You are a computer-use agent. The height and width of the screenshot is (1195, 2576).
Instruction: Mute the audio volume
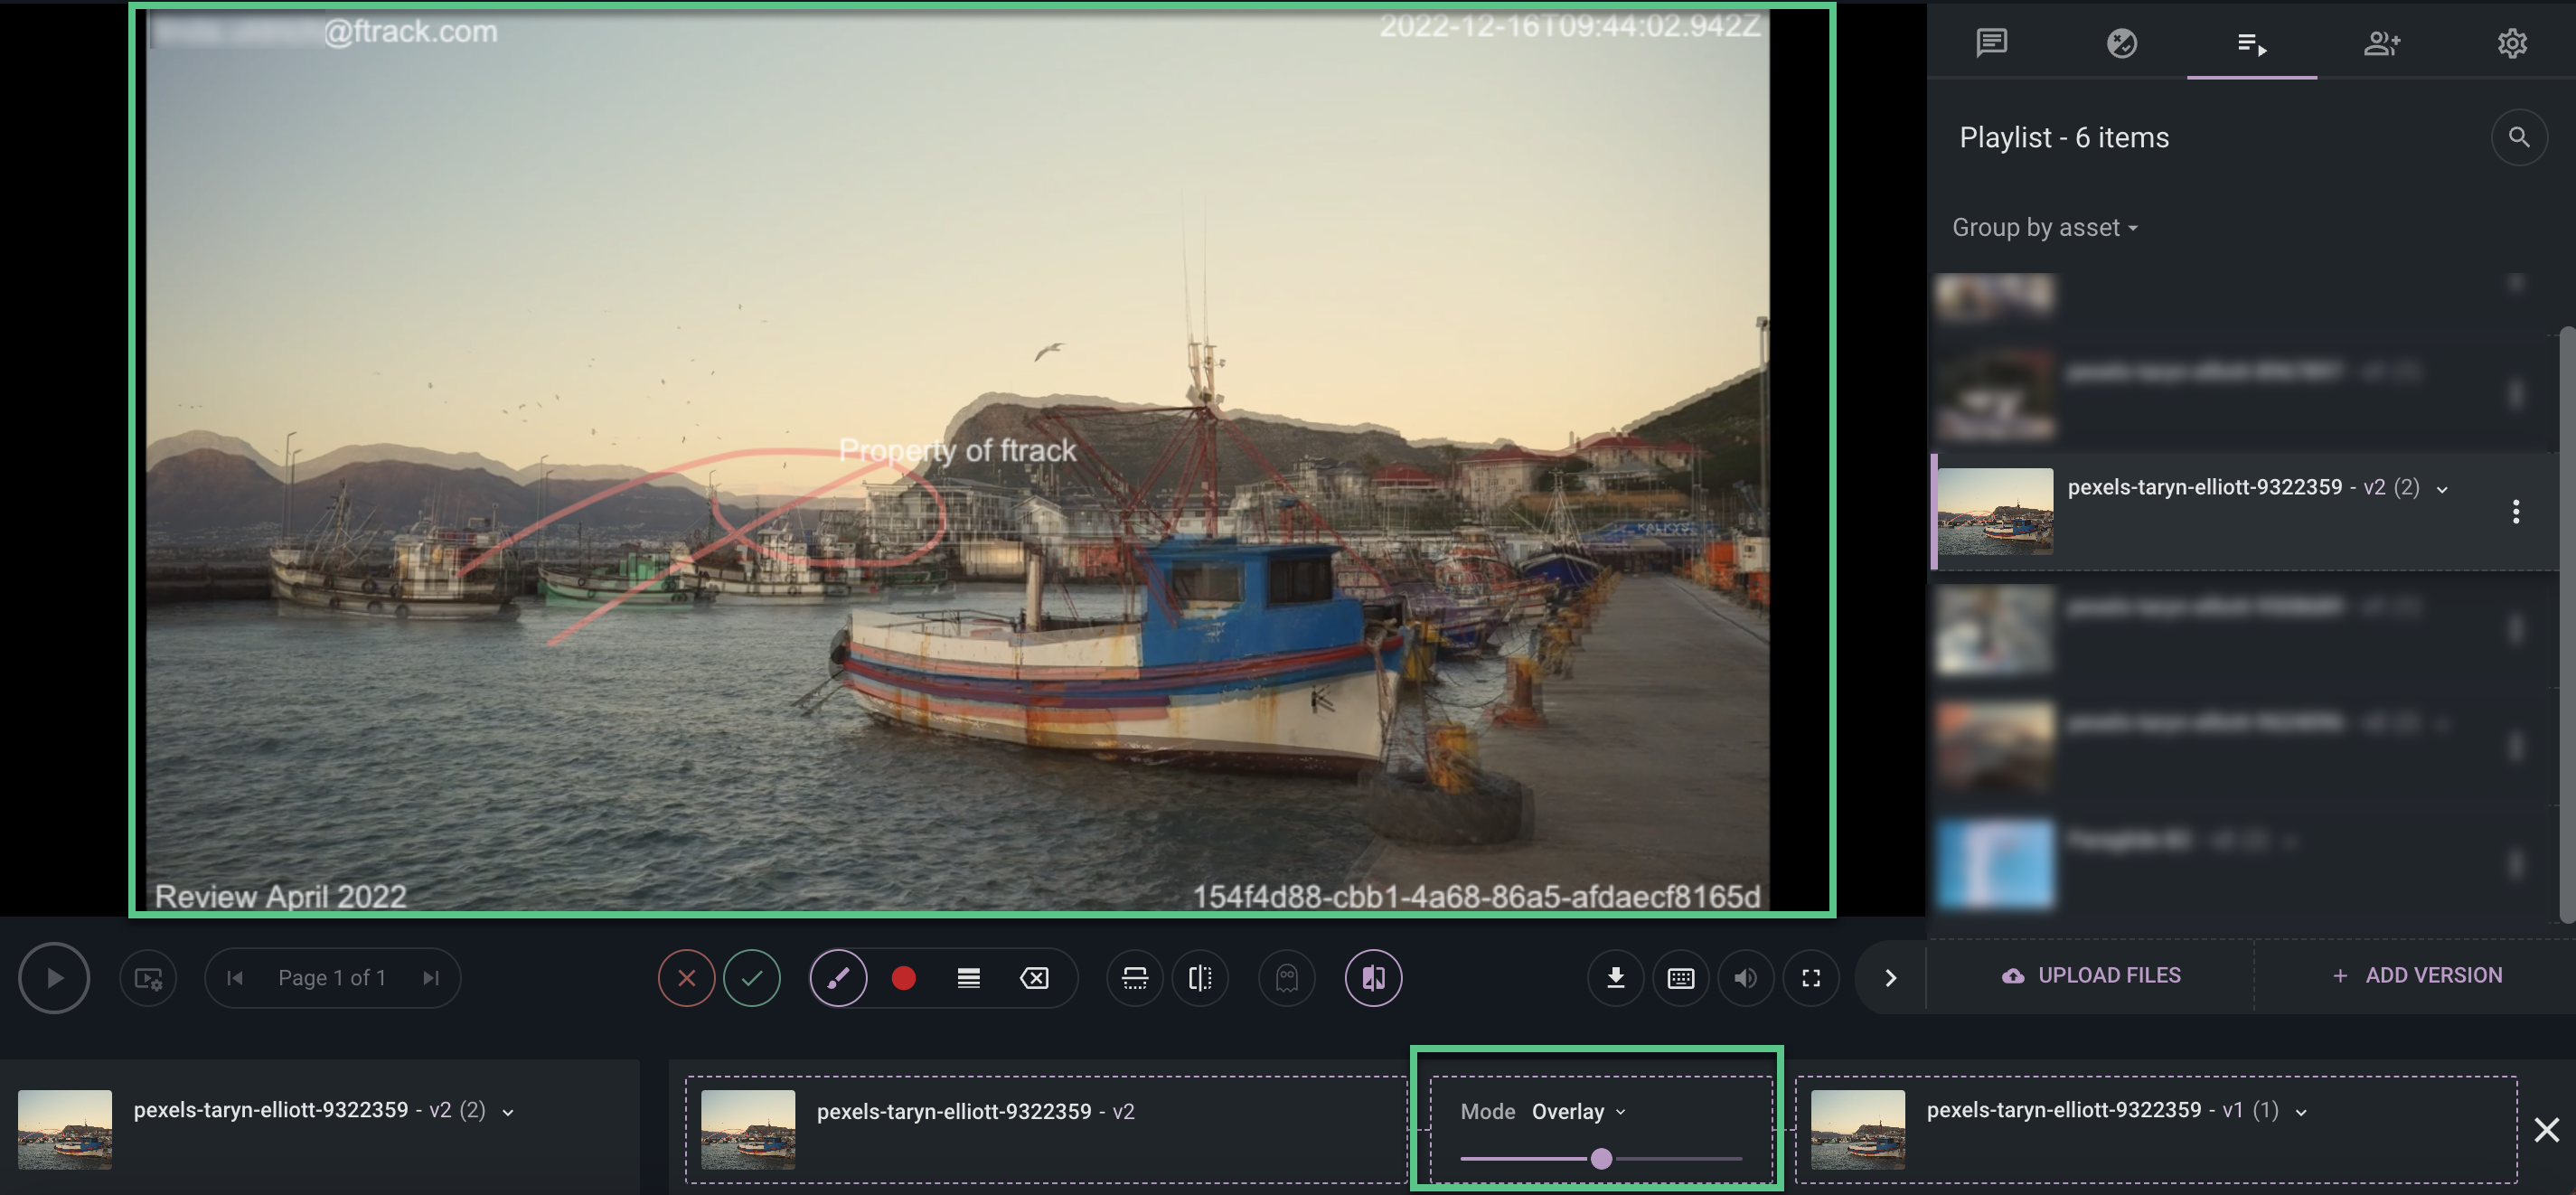(x=1745, y=978)
